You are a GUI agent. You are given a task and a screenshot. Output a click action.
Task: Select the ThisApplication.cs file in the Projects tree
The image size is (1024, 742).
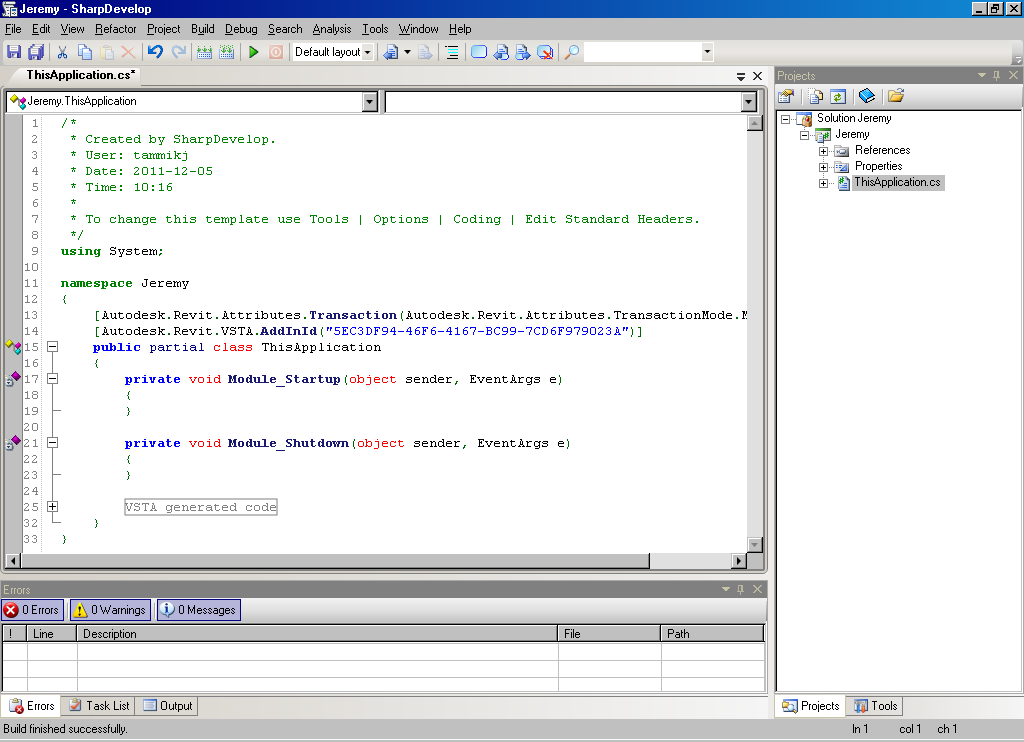pyautogui.click(x=897, y=182)
